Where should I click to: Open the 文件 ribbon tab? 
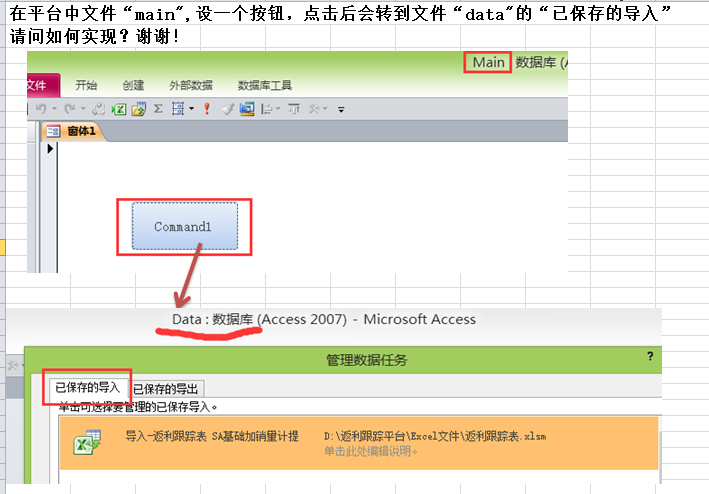click(40, 85)
